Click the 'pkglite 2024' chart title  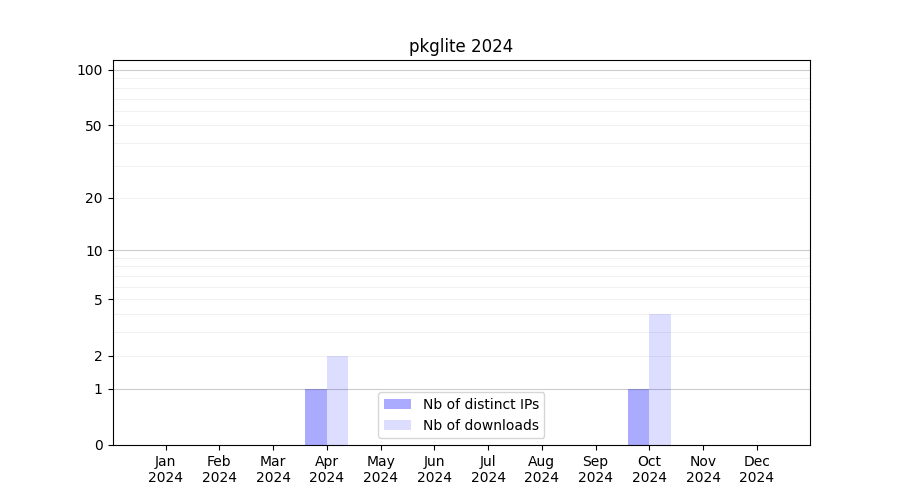(x=460, y=46)
